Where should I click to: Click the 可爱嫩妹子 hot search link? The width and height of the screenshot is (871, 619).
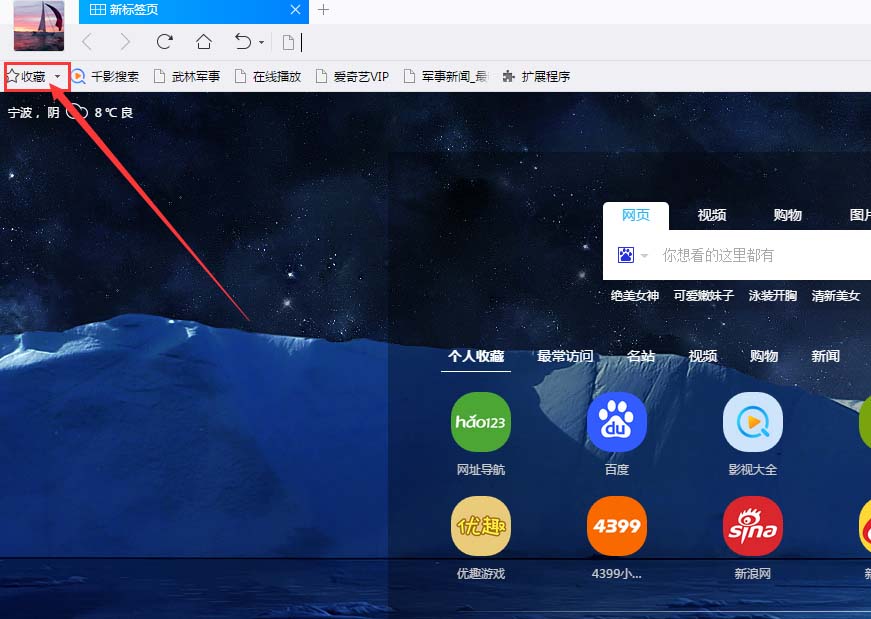(704, 296)
